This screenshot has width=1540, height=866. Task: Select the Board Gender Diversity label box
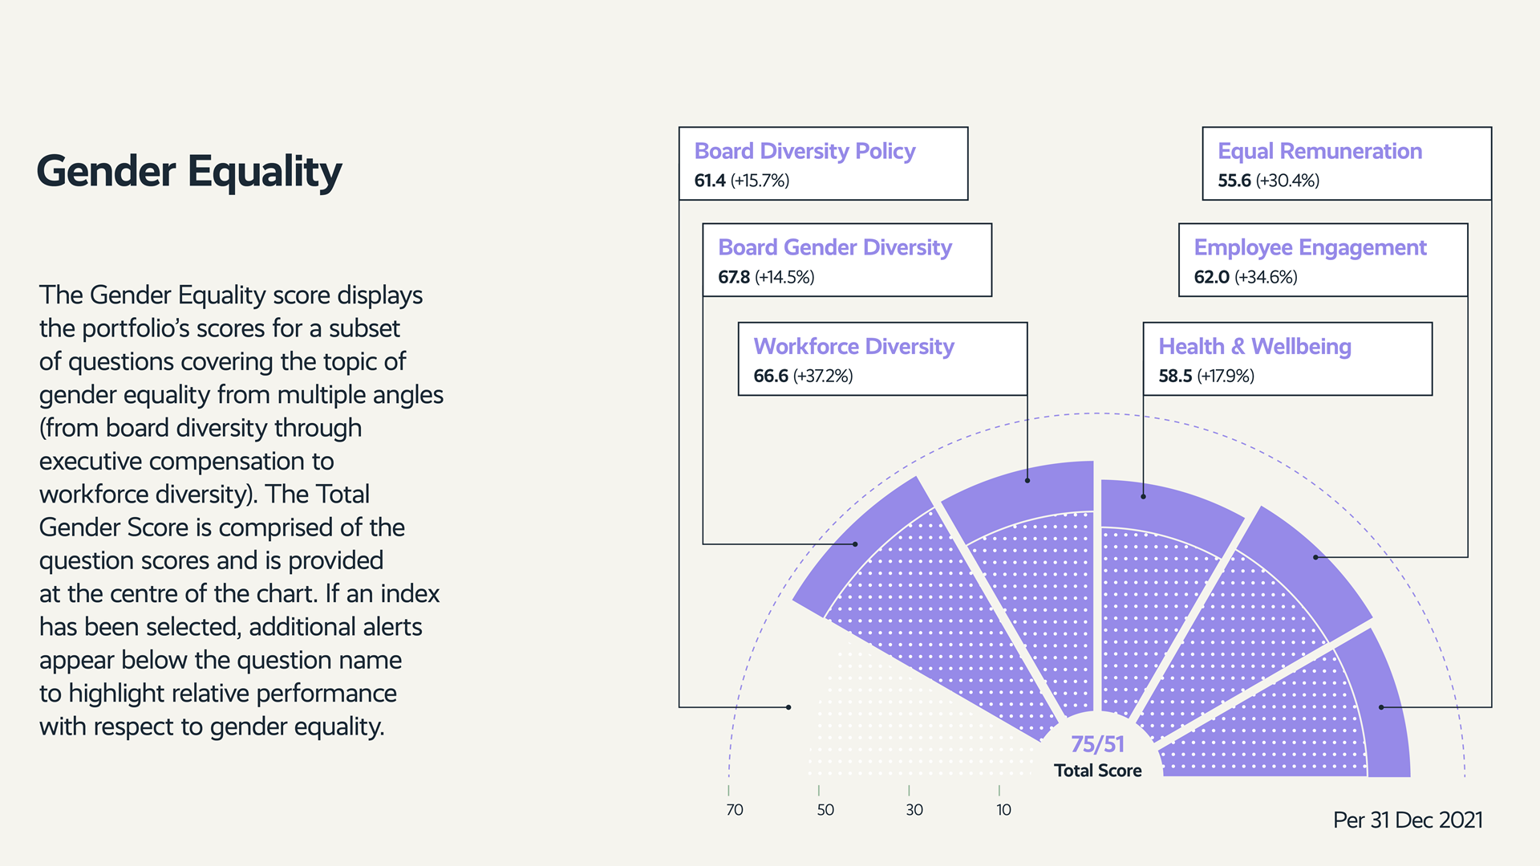click(847, 260)
